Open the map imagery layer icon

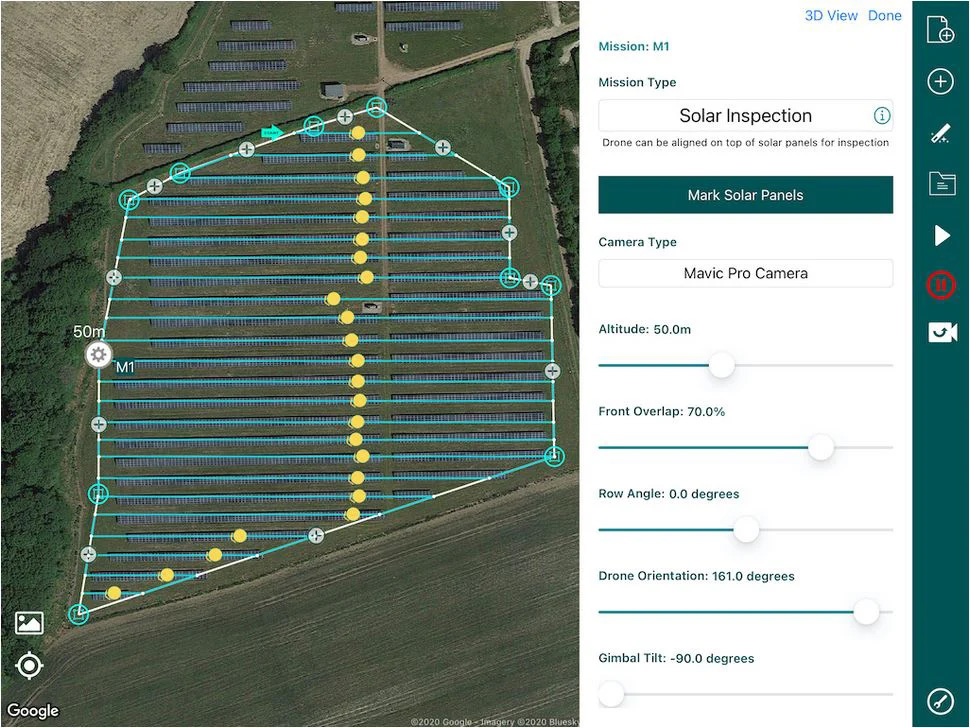coord(29,624)
